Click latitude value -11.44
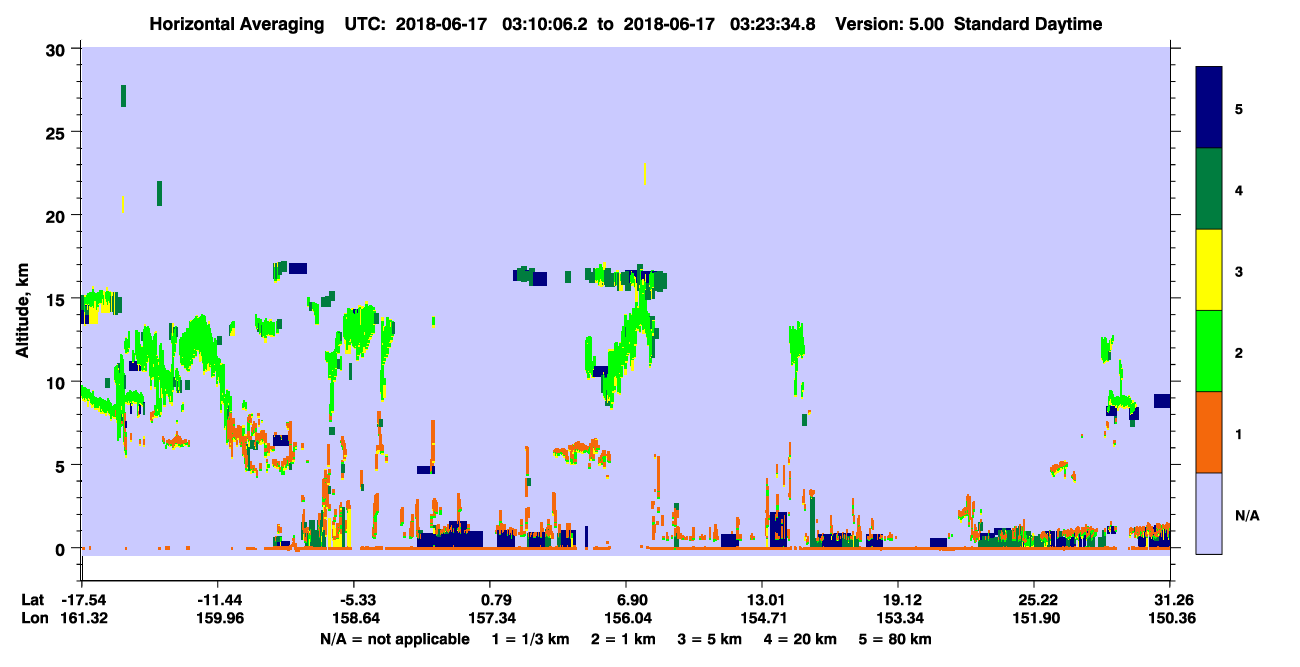Viewport: 1300px width, 667px height. [218, 600]
